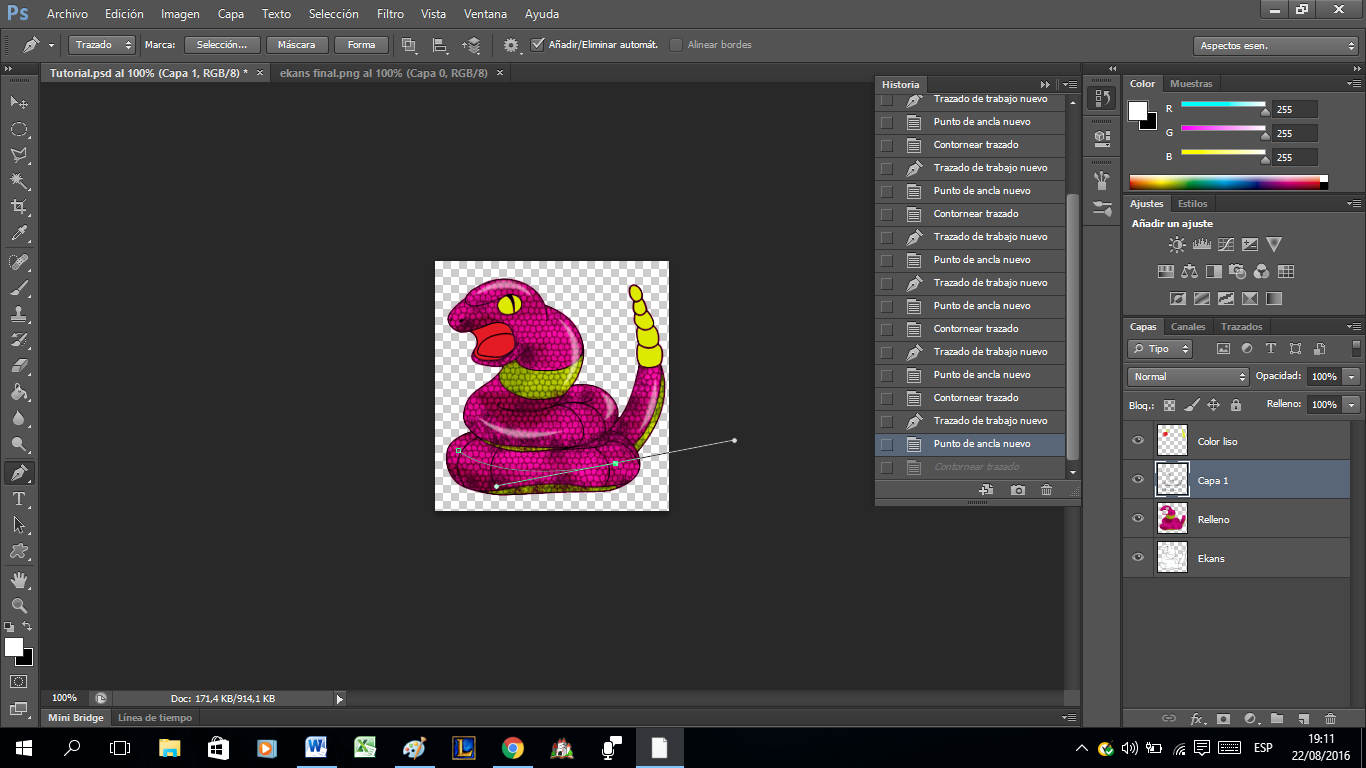Screen dimensions: 1366x768
Task: Open the Estilos tab
Action: [1192, 204]
